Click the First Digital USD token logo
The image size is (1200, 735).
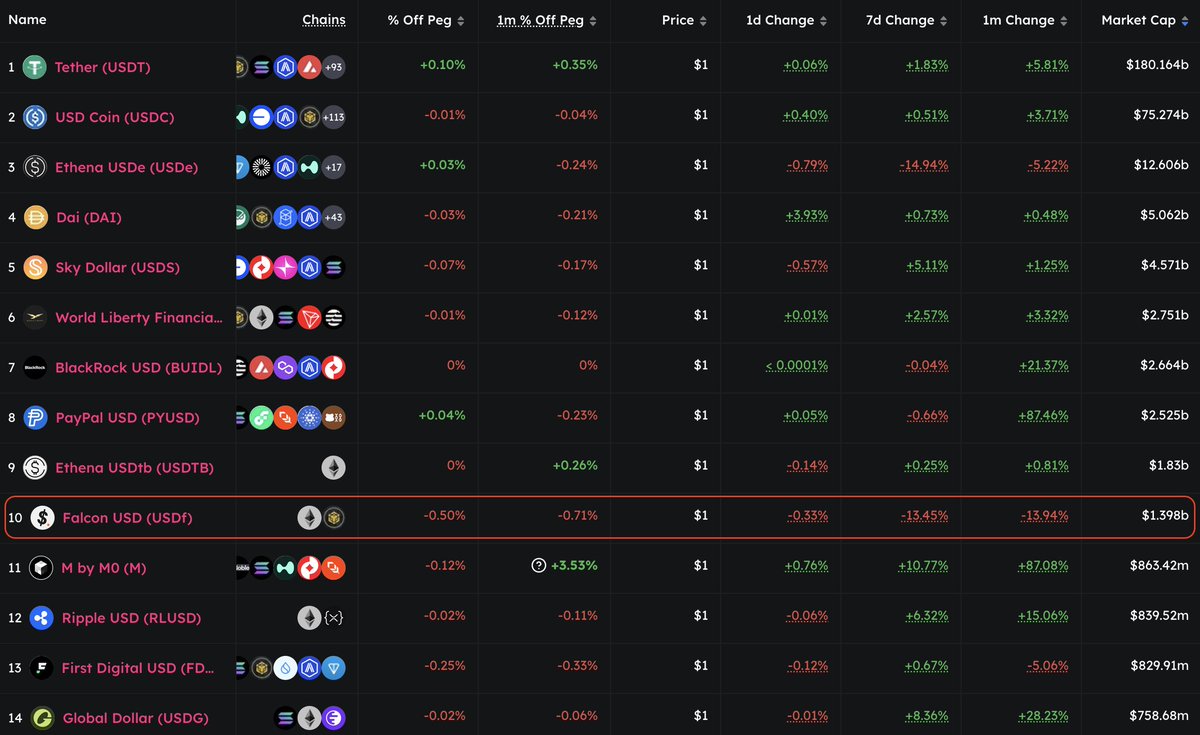tap(41, 668)
